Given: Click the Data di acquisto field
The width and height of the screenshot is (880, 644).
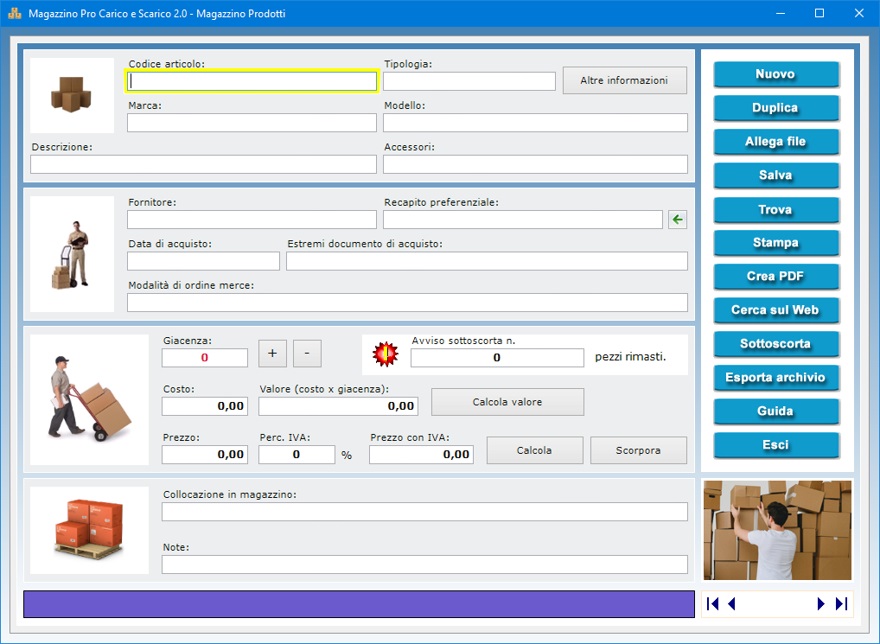Looking at the screenshot, I should tap(203, 261).
